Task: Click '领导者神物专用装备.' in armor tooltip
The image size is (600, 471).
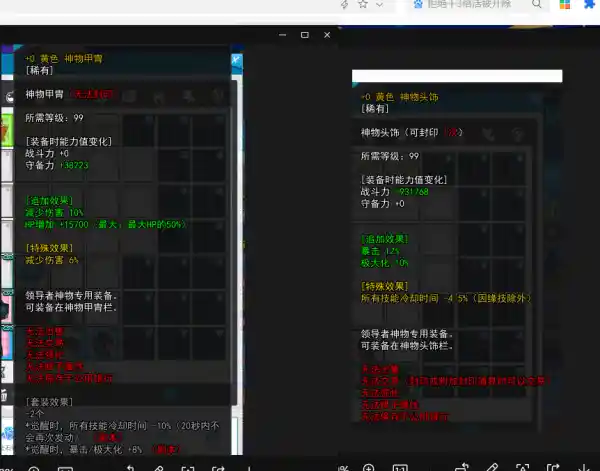Action: pos(71,295)
